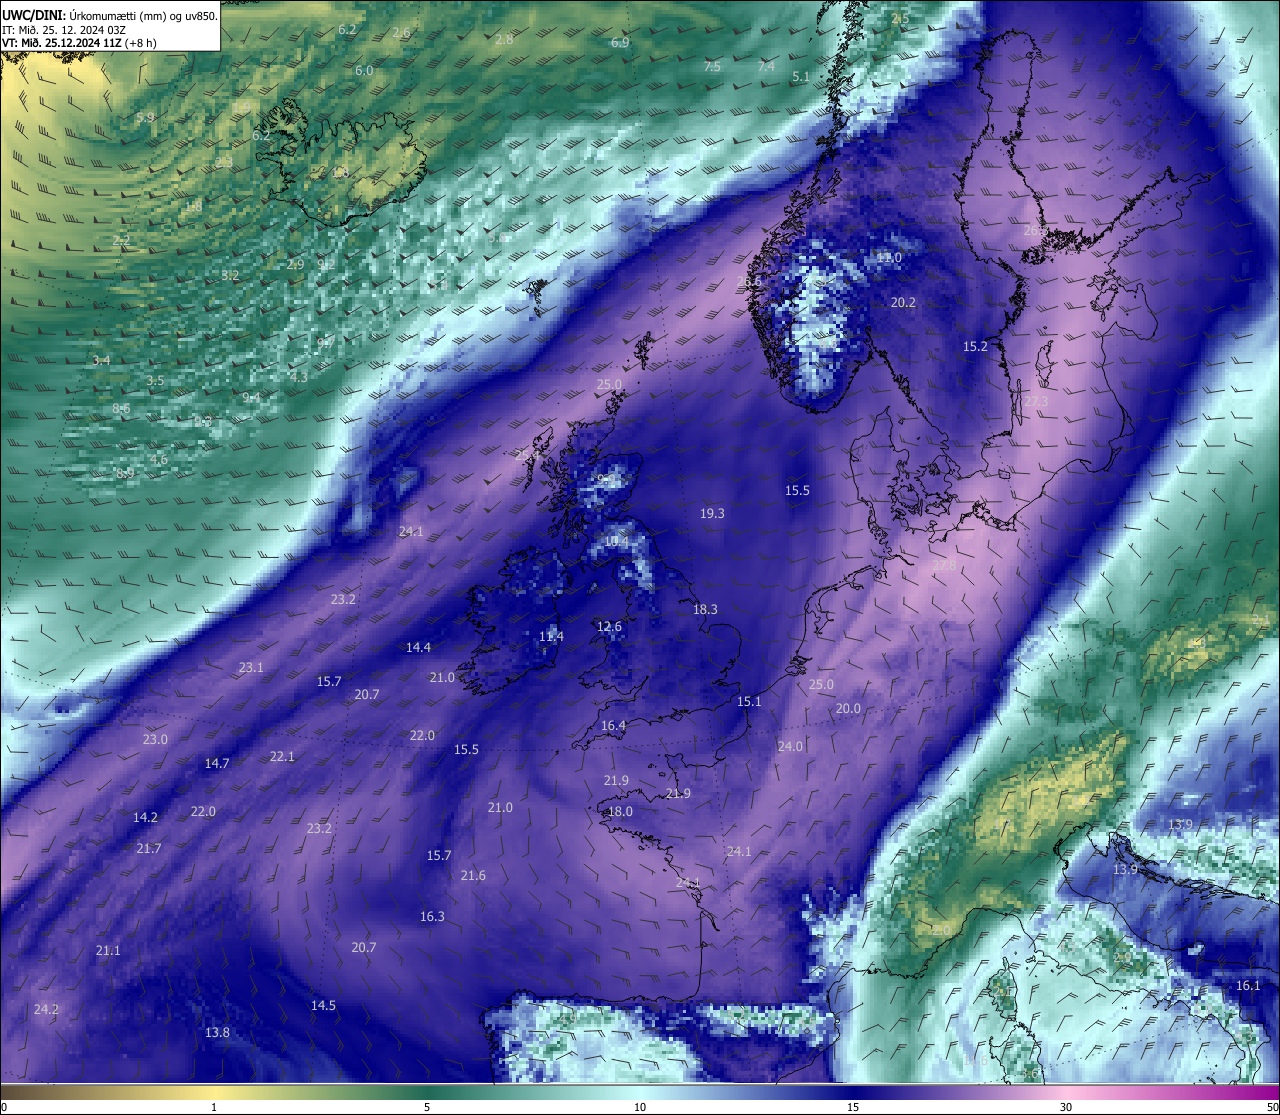Click the 18.3 value off eastern England
Viewport: 1280px width, 1115px height.
point(705,609)
